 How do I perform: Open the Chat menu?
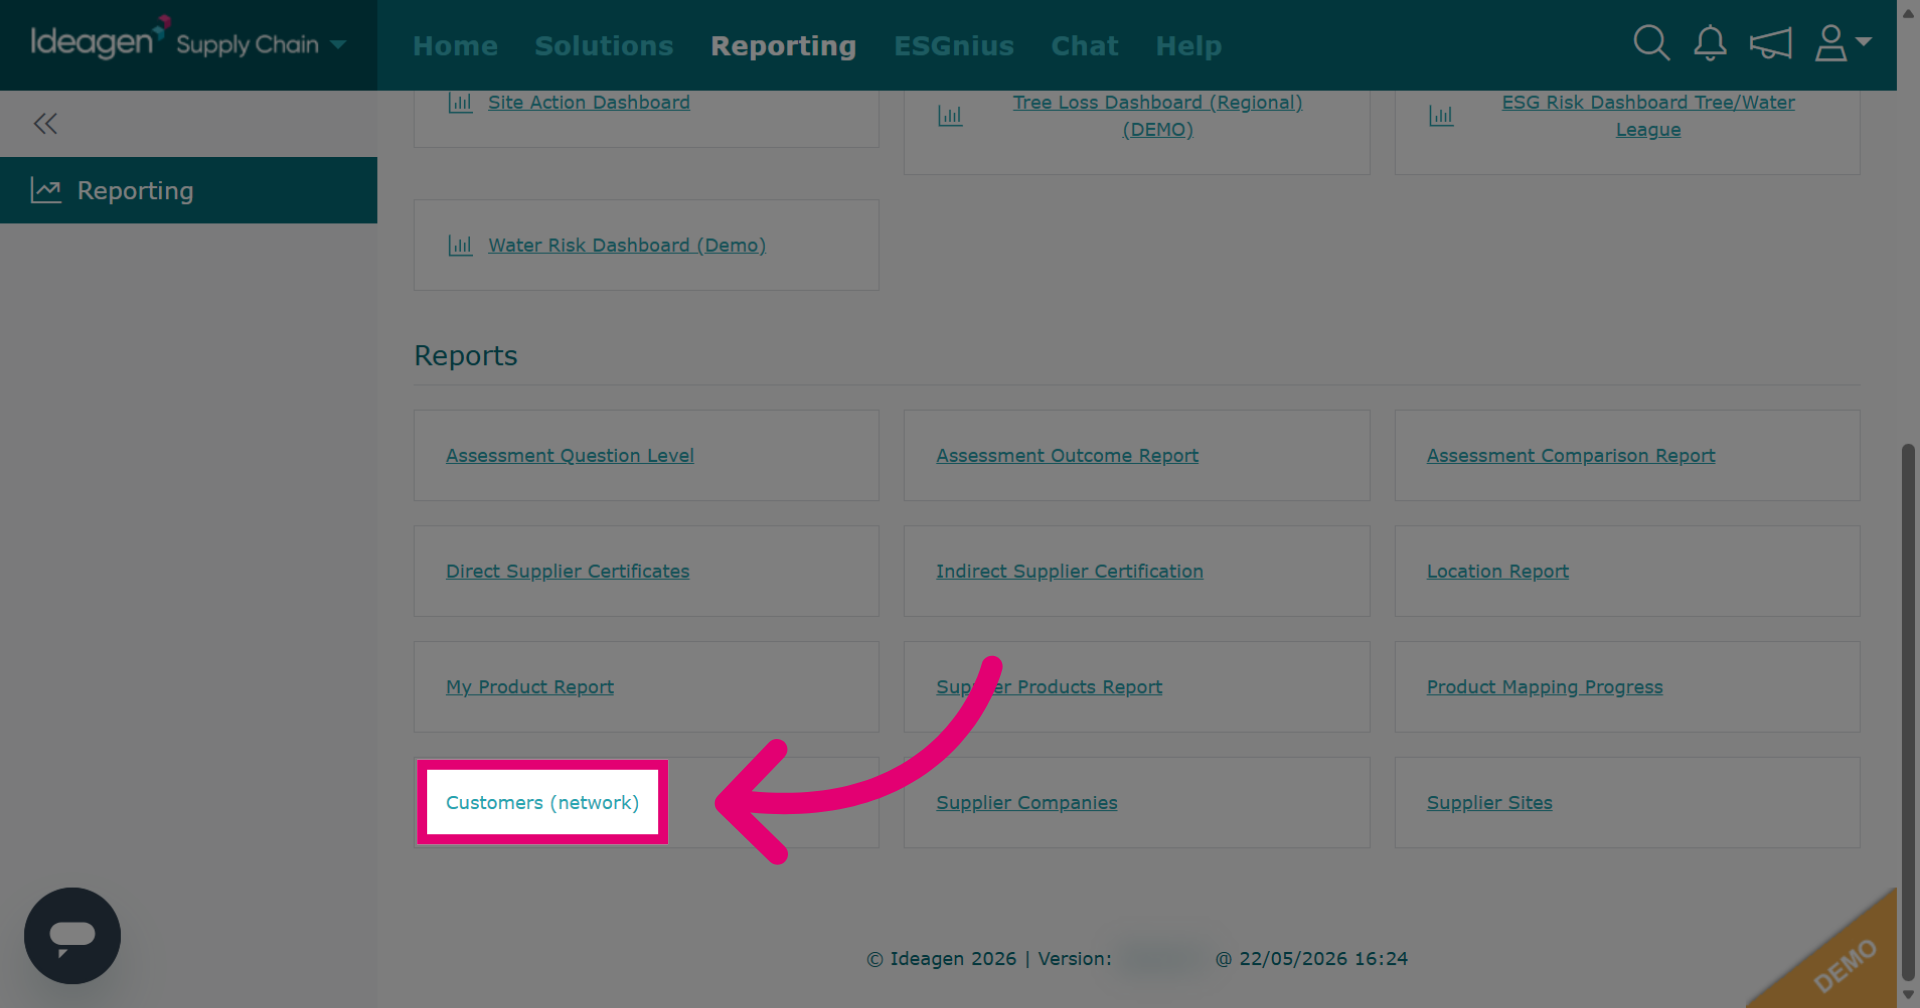pos(1084,46)
